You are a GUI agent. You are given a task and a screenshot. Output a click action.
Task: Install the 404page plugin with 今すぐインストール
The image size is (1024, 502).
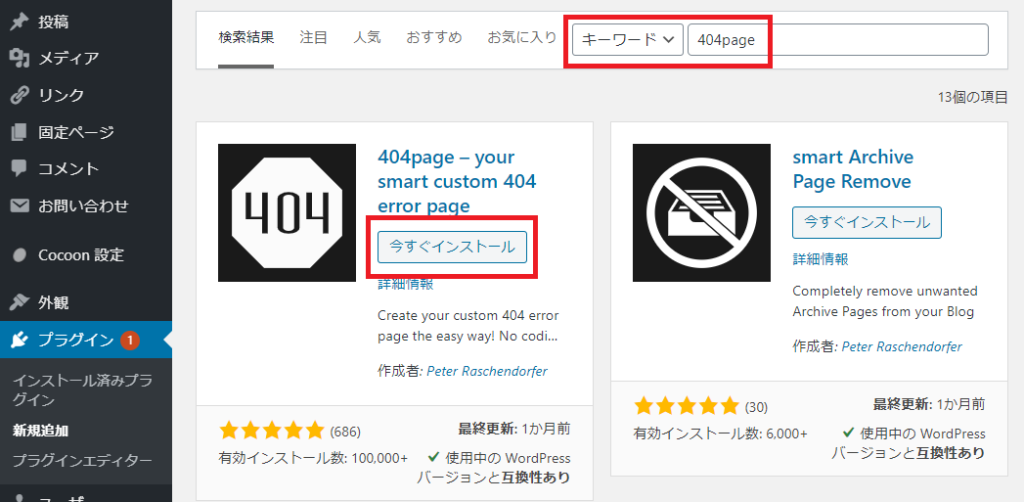click(452, 247)
